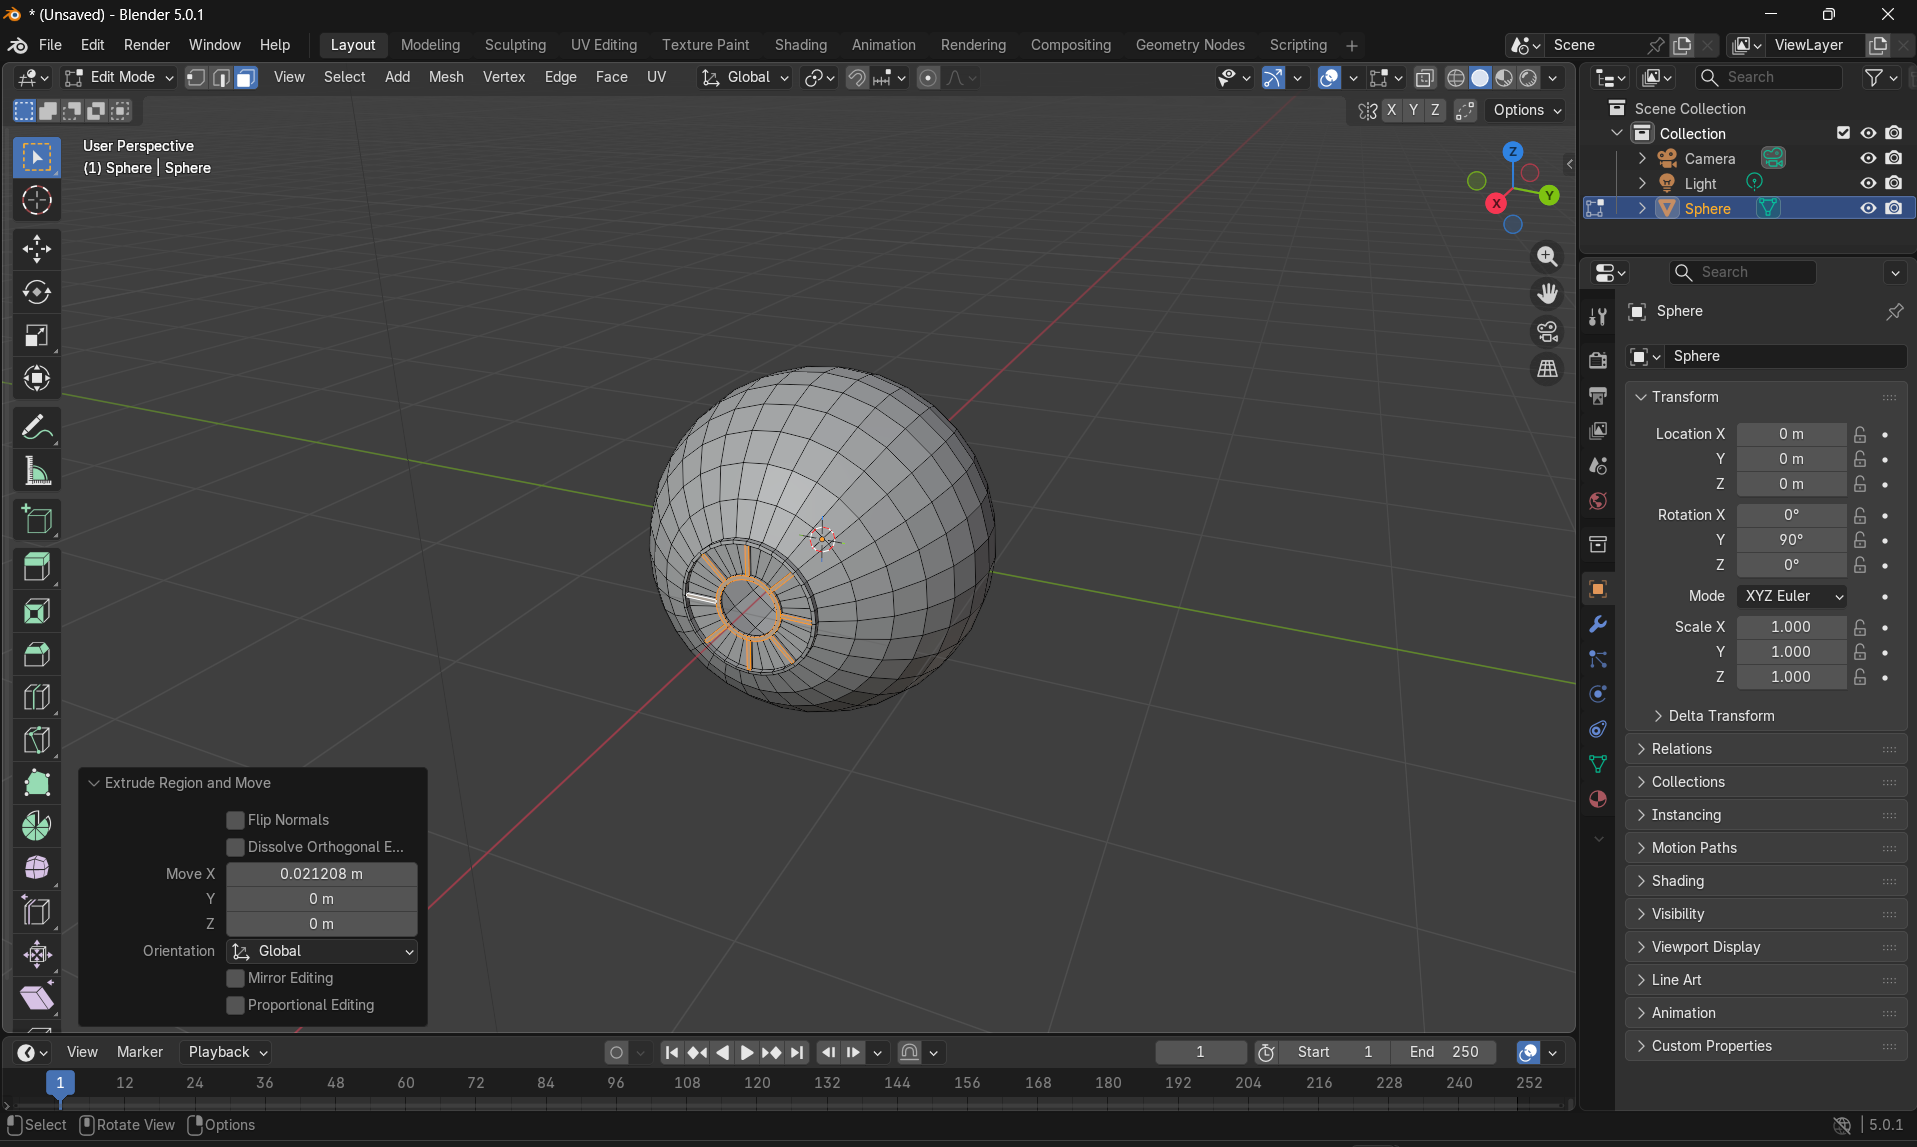Select the Move tool in the toolbar

coord(37,249)
